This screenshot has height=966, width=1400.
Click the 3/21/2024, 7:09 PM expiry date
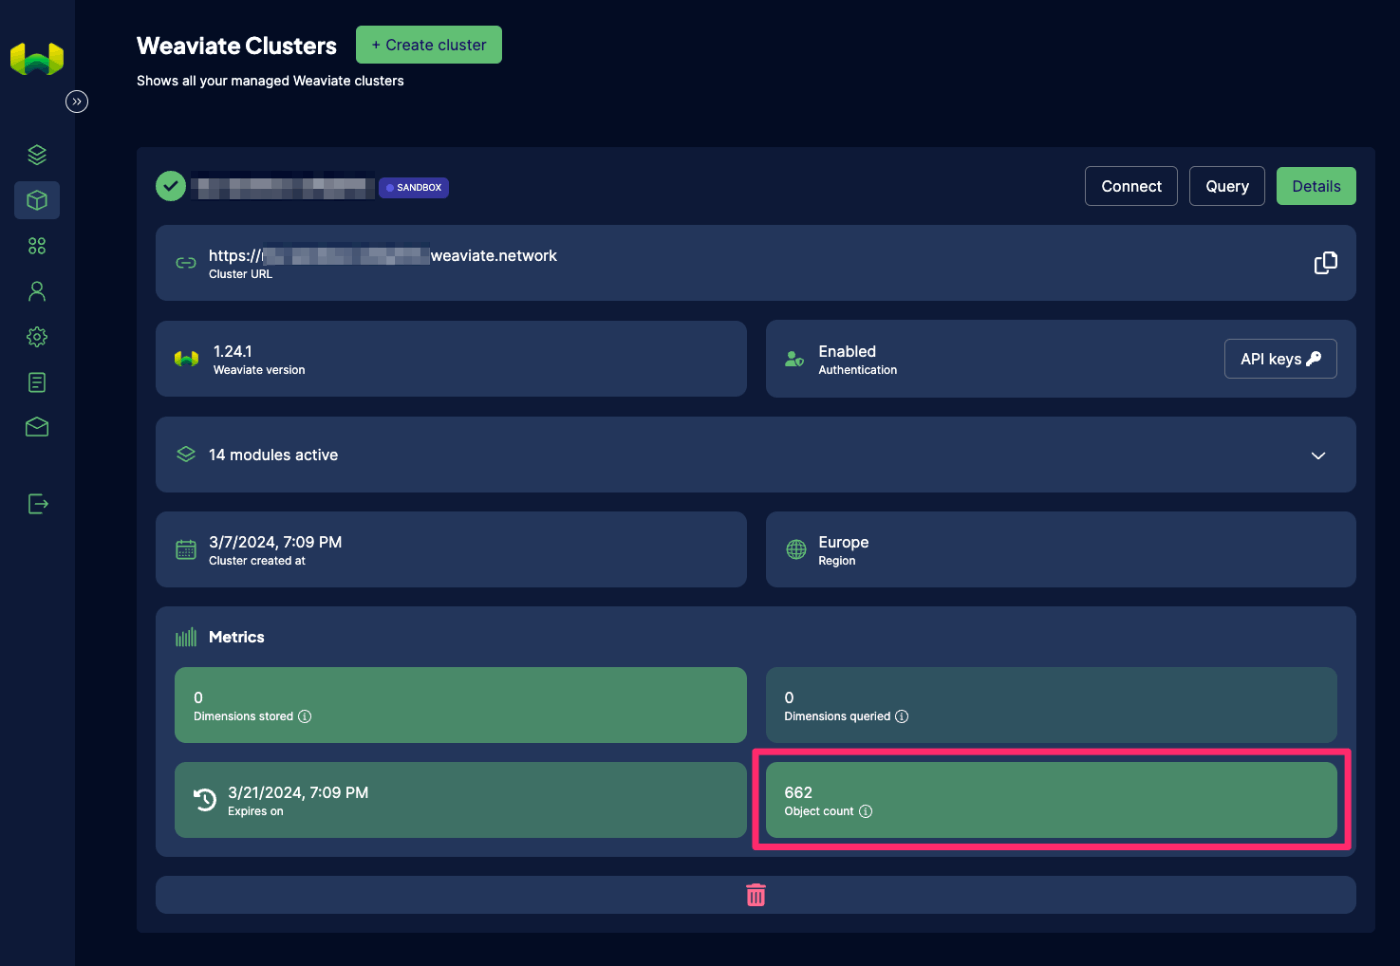(298, 792)
